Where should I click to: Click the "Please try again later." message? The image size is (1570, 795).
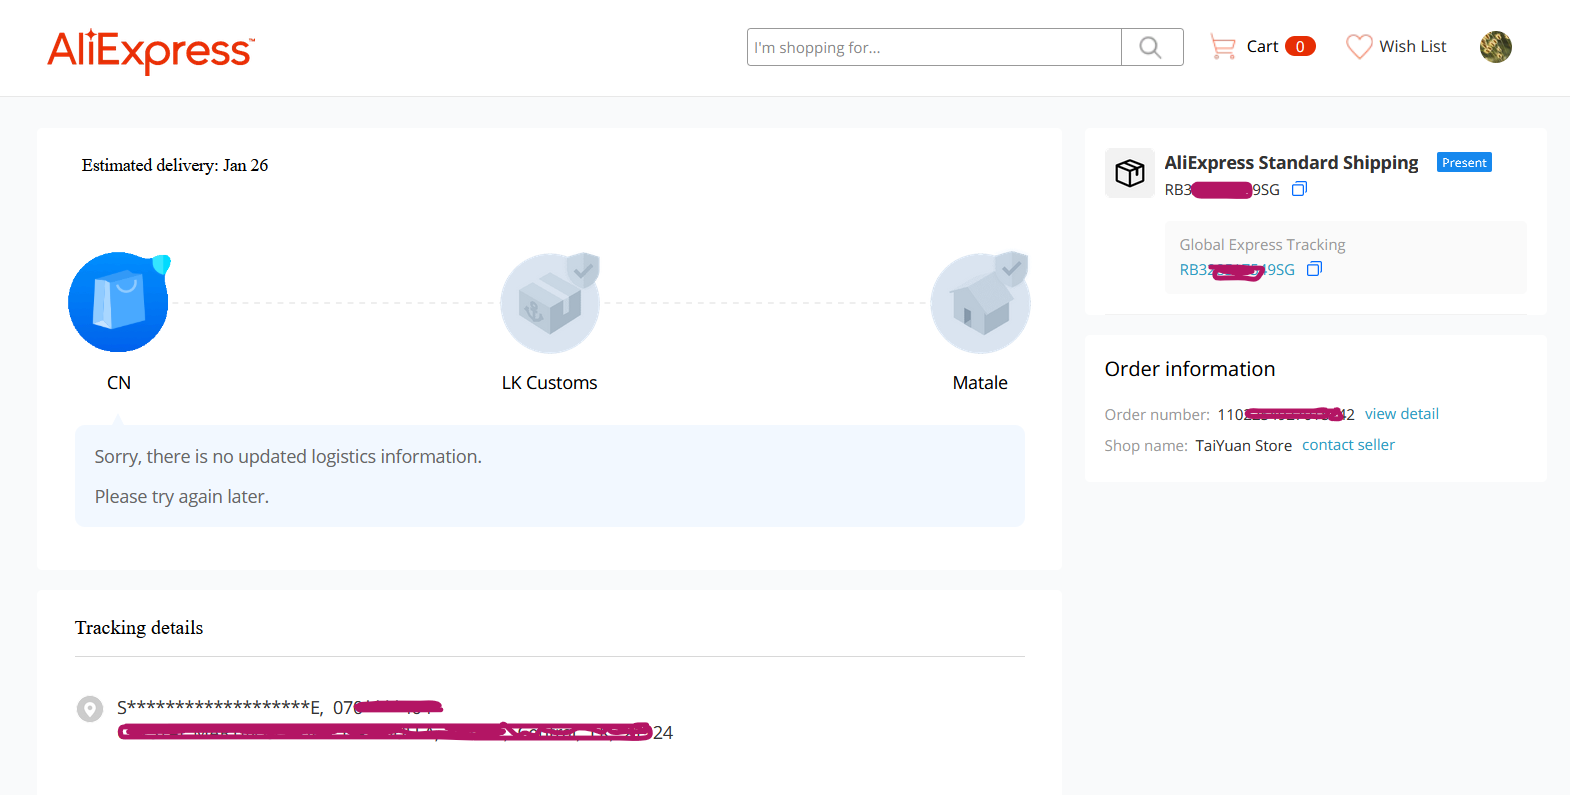(x=182, y=497)
